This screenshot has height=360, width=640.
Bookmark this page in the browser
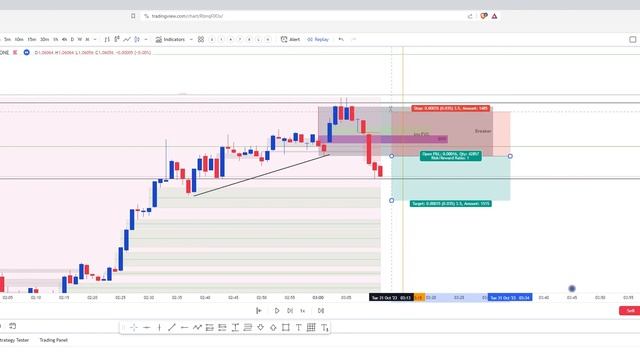[x=133, y=16]
